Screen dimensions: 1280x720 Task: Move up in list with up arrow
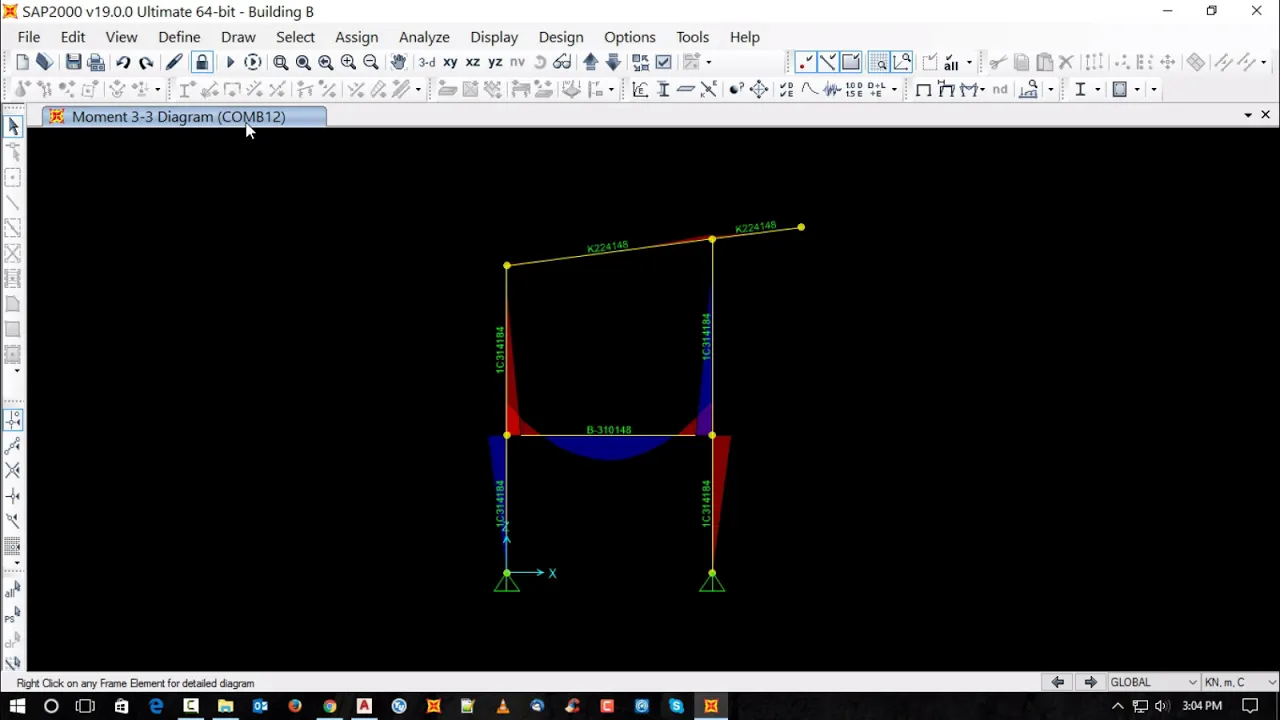591,62
